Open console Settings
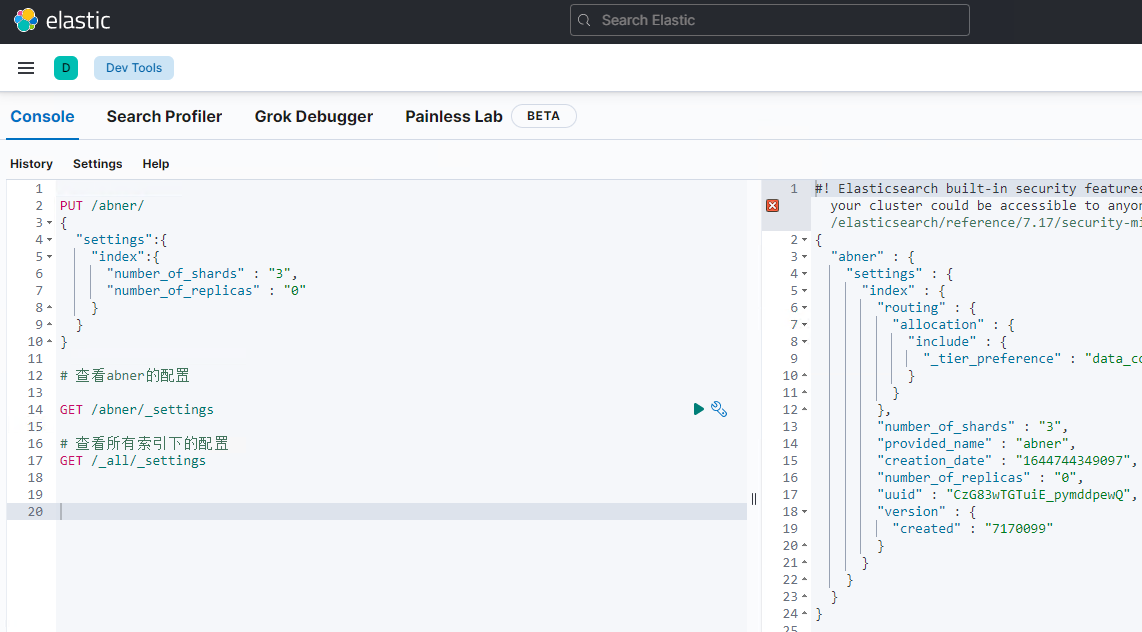 click(98, 164)
